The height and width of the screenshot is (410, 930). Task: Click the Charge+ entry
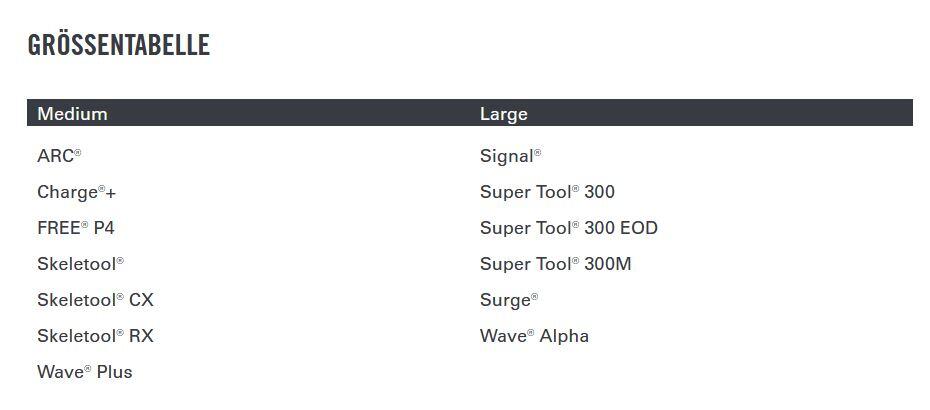pyautogui.click(x=77, y=192)
